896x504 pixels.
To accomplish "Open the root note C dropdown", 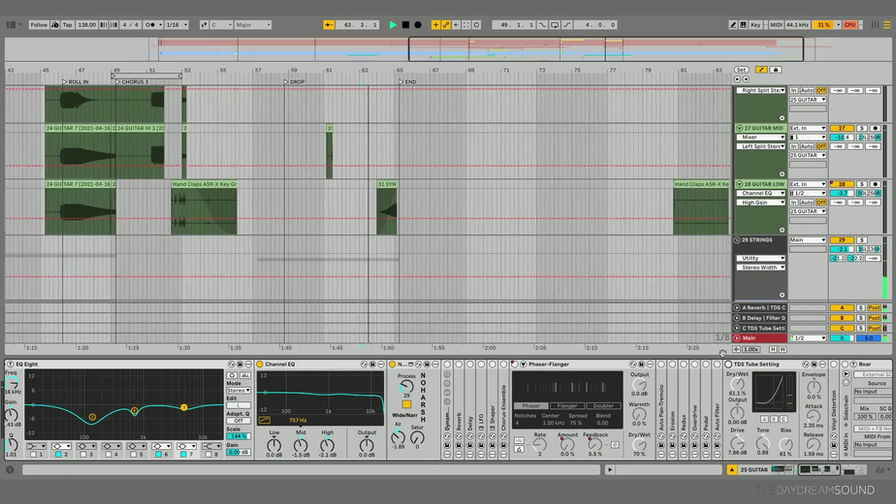I will [221, 25].
